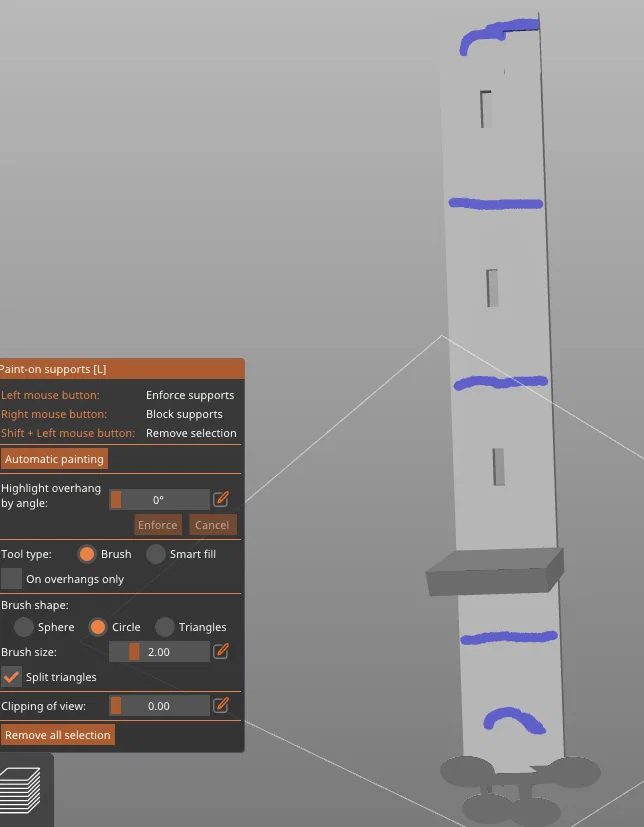
Task: Click the Left mouse button label
Action: click(x=50, y=395)
